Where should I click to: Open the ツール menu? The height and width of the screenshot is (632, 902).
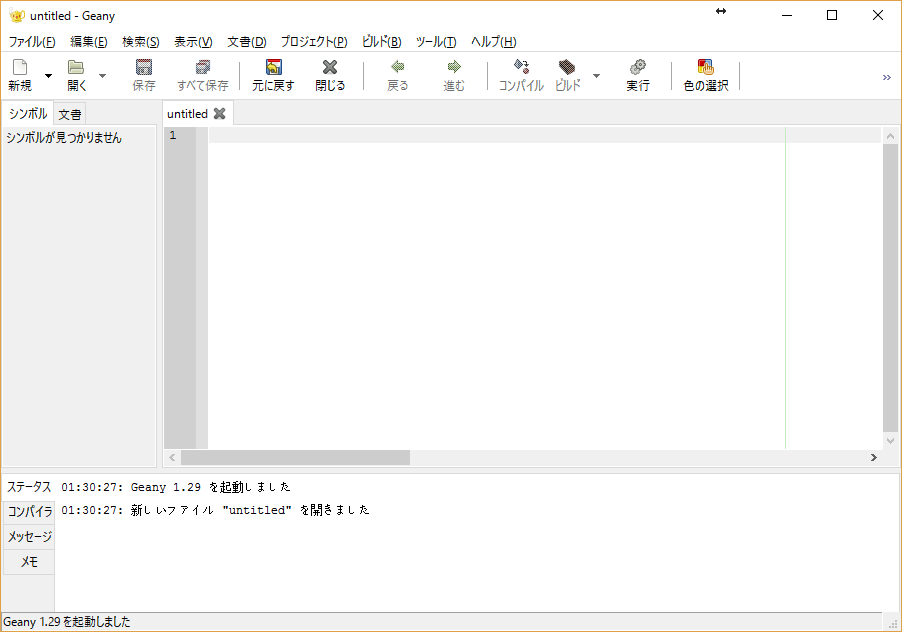click(x=435, y=42)
